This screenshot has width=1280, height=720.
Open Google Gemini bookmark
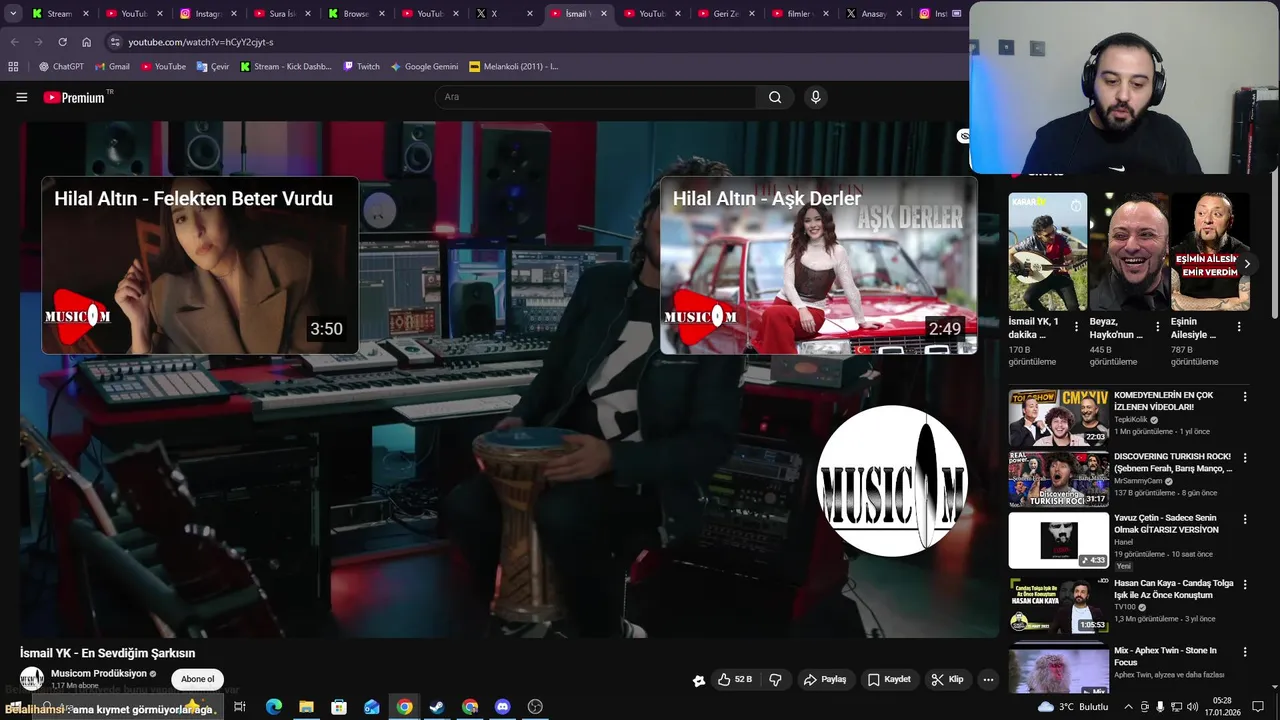pyautogui.click(x=424, y=67)
